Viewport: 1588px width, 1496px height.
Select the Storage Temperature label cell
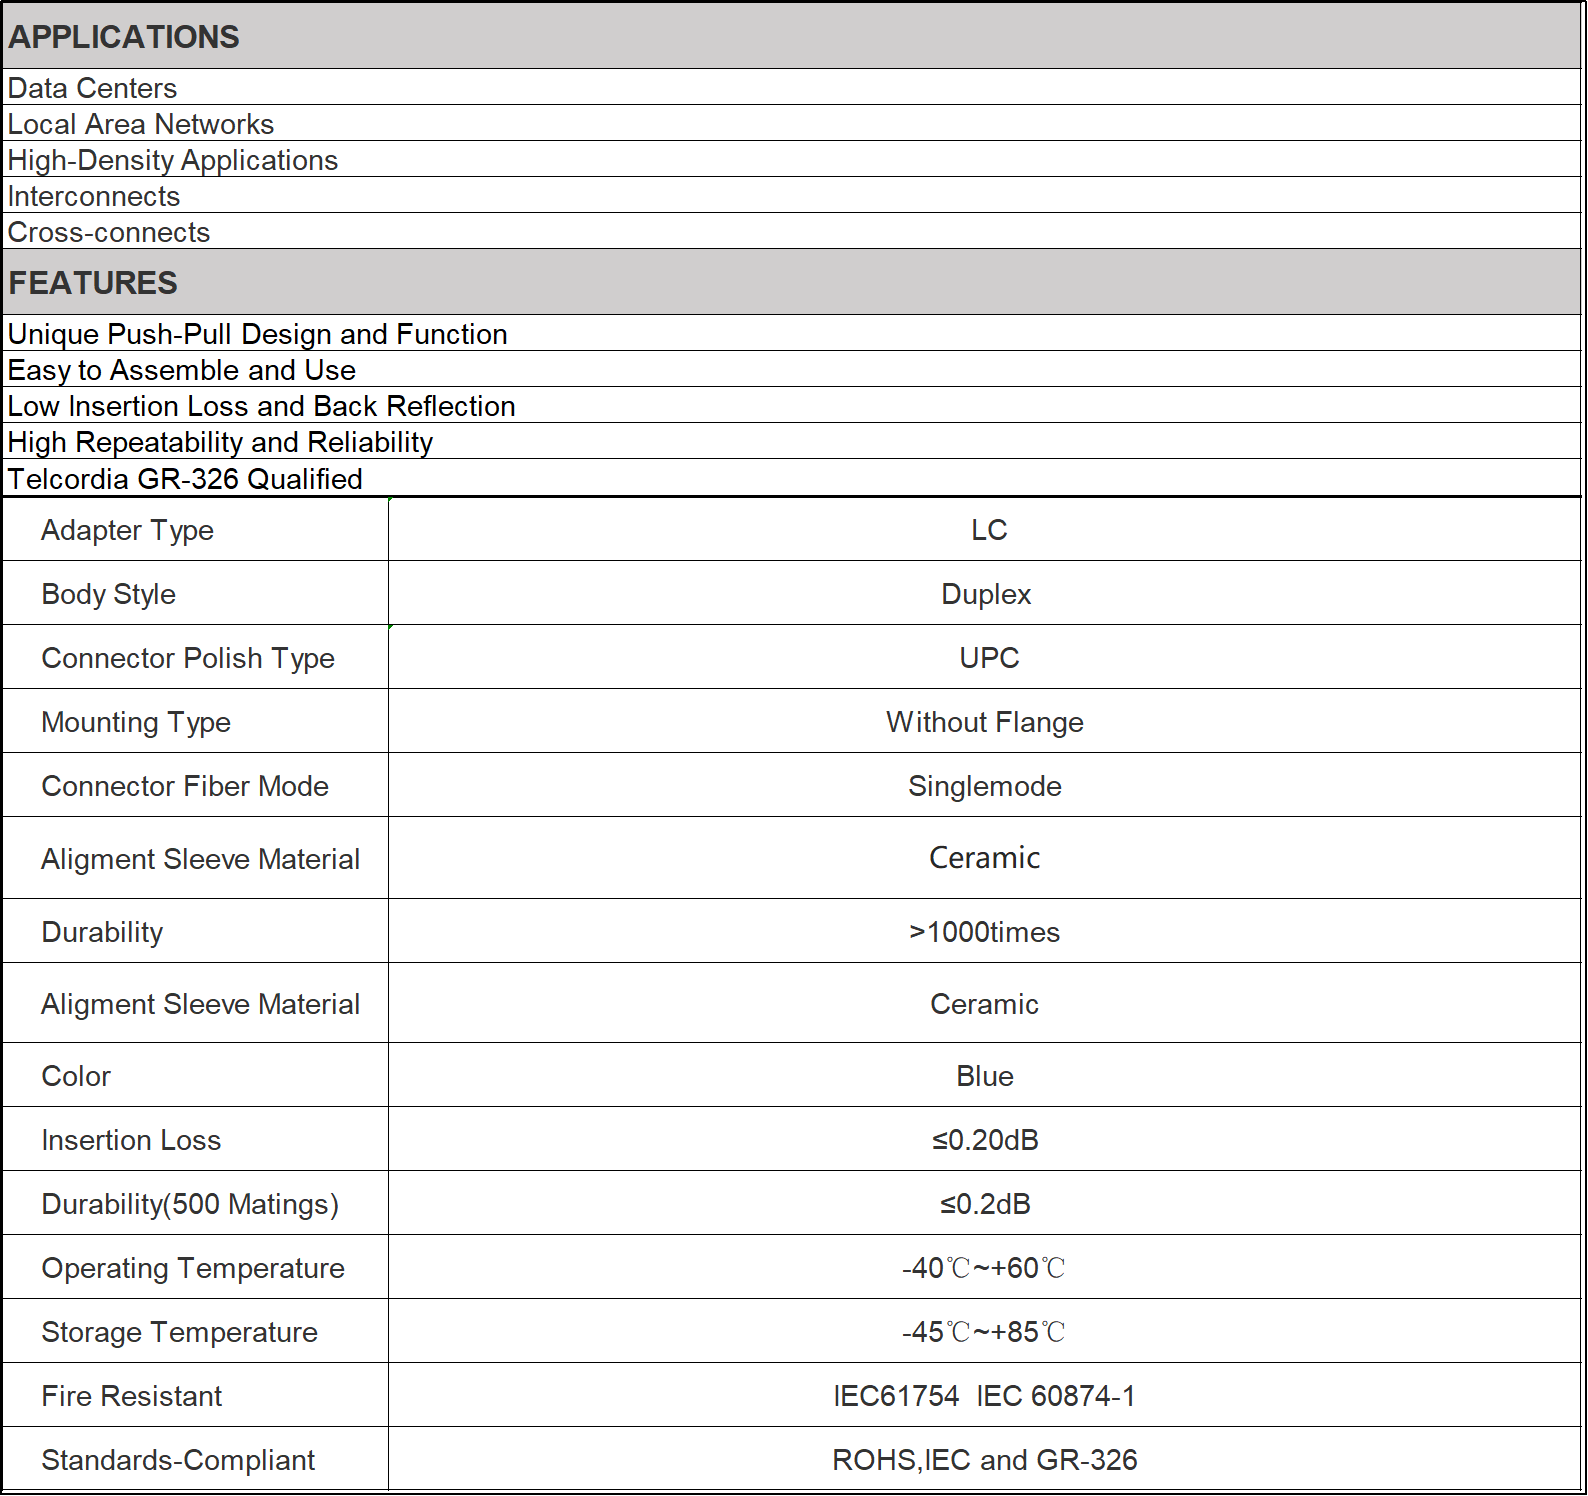(x=180, y=1332)
